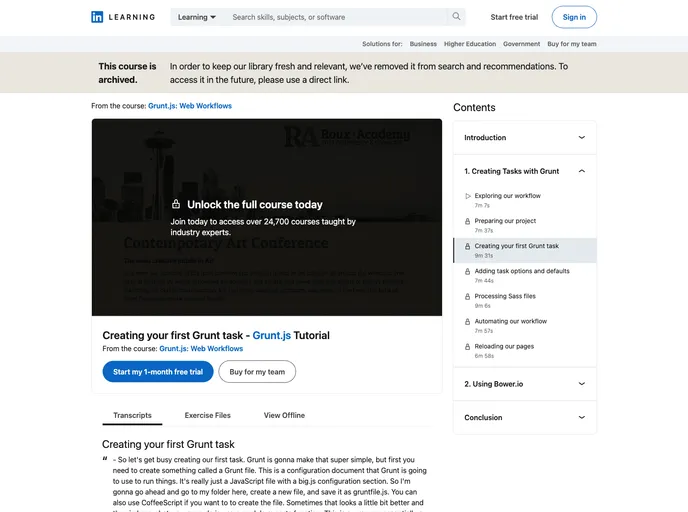This screenshot has width=688, height=512.
Task: Click the lock icon beside Automating our workflow
Action: pos(467,321)
